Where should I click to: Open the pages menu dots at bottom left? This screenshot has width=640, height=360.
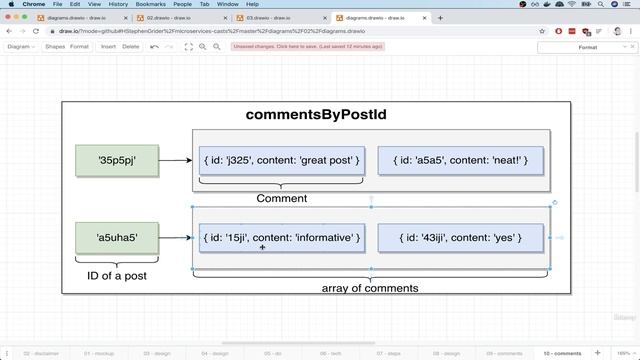(x=7, y=353)
